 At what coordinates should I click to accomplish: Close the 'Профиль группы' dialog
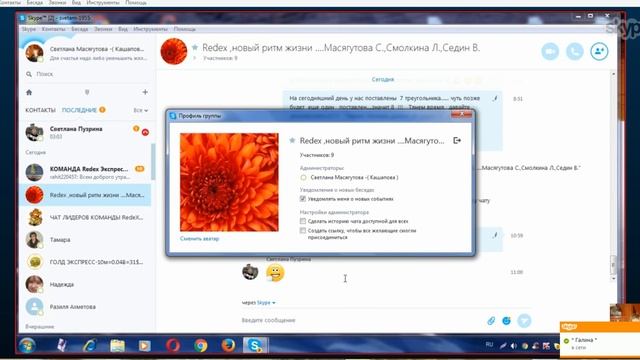[462, 115]
